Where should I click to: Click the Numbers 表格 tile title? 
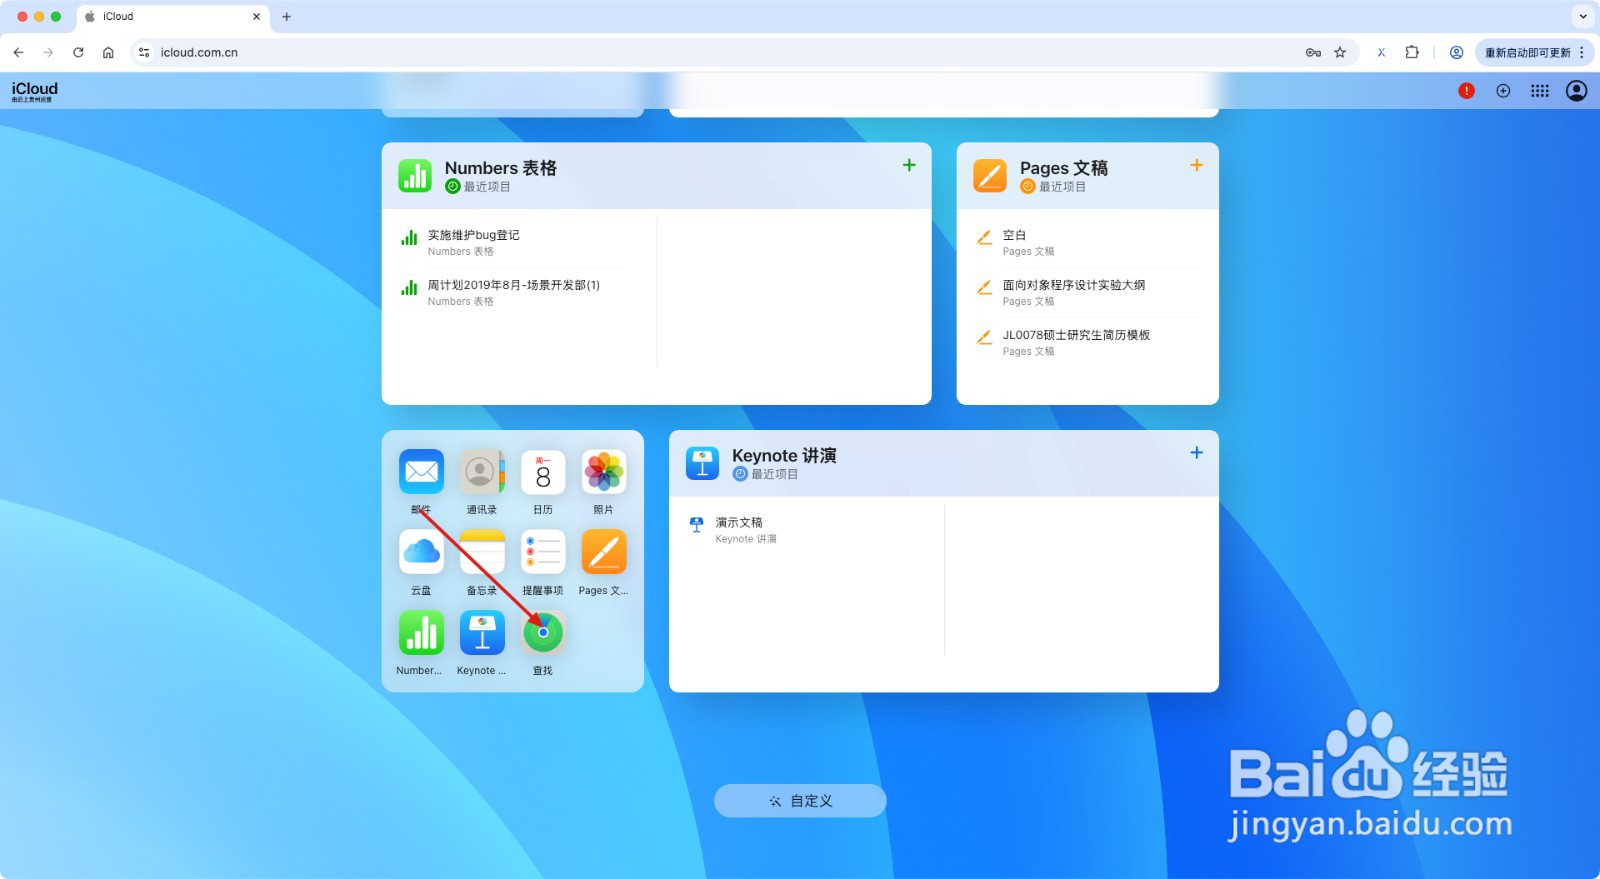[501, 168]
